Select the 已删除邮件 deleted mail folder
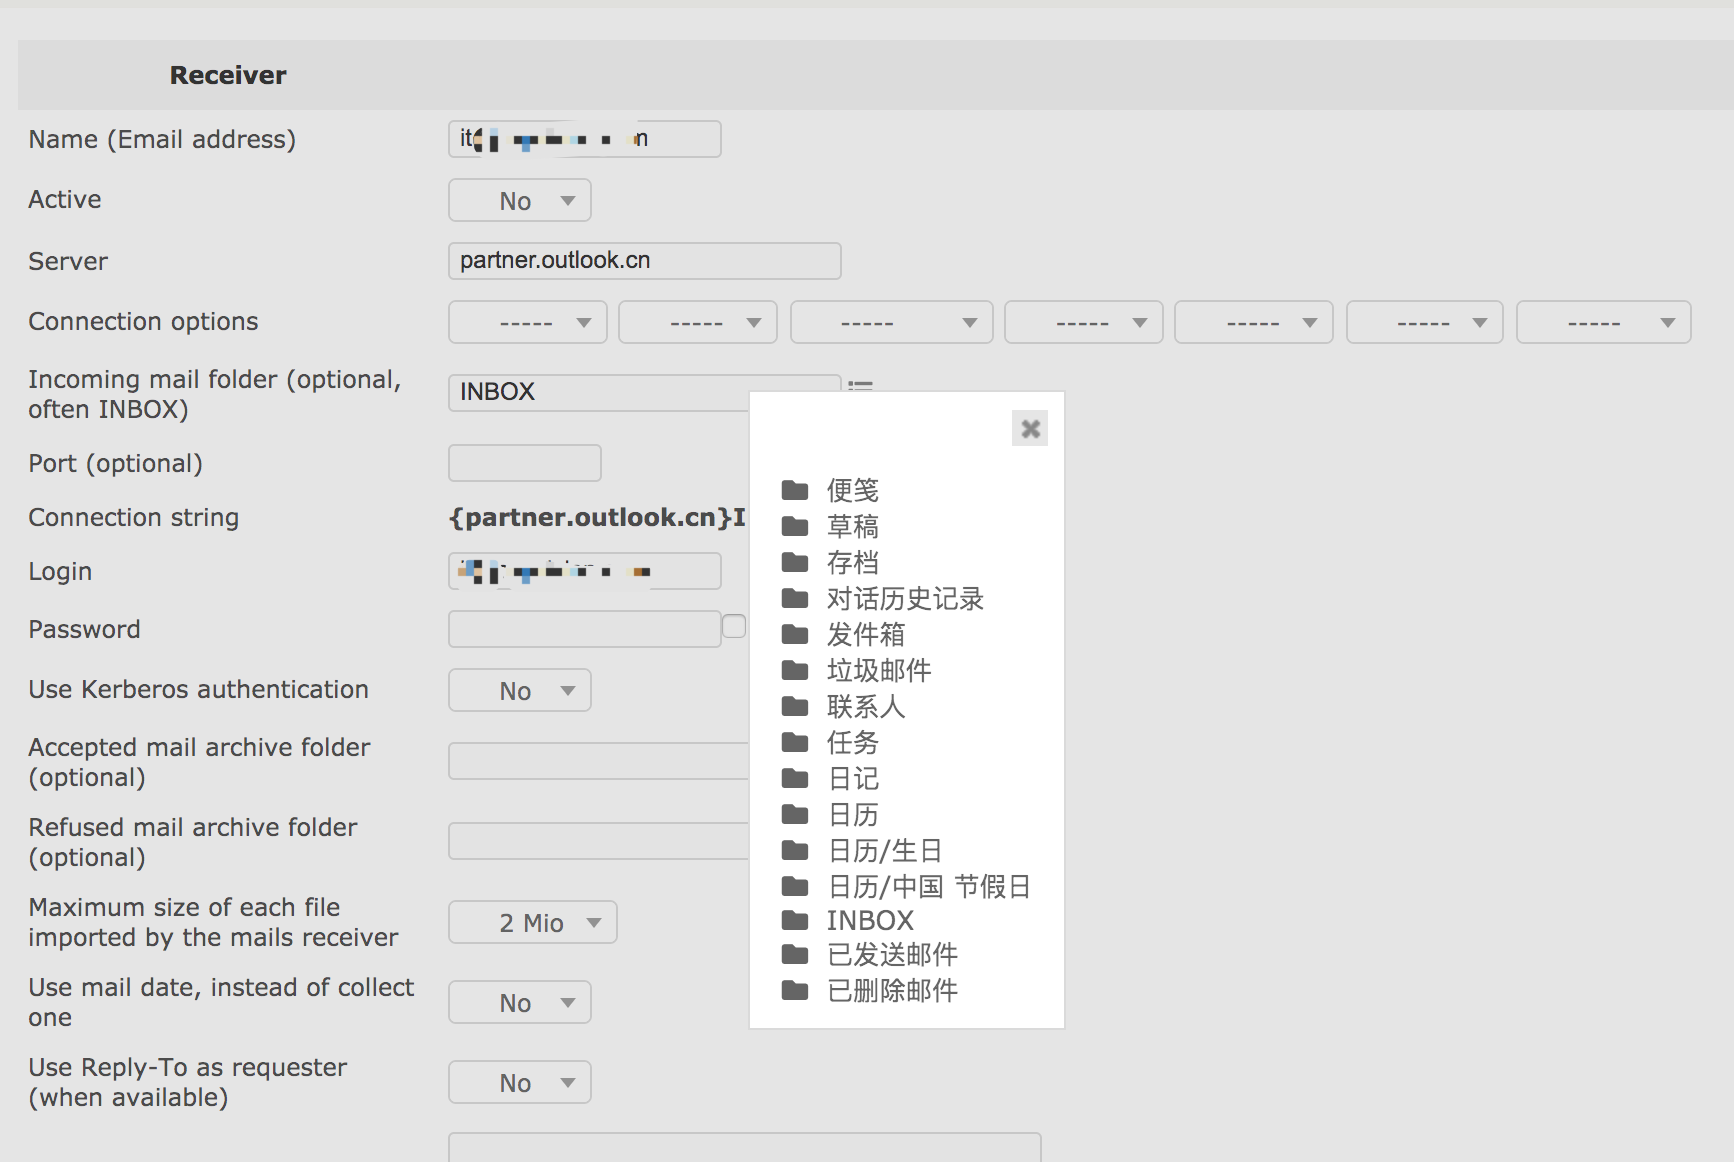Screen dimensions: 1734x1162 (889, 990)
